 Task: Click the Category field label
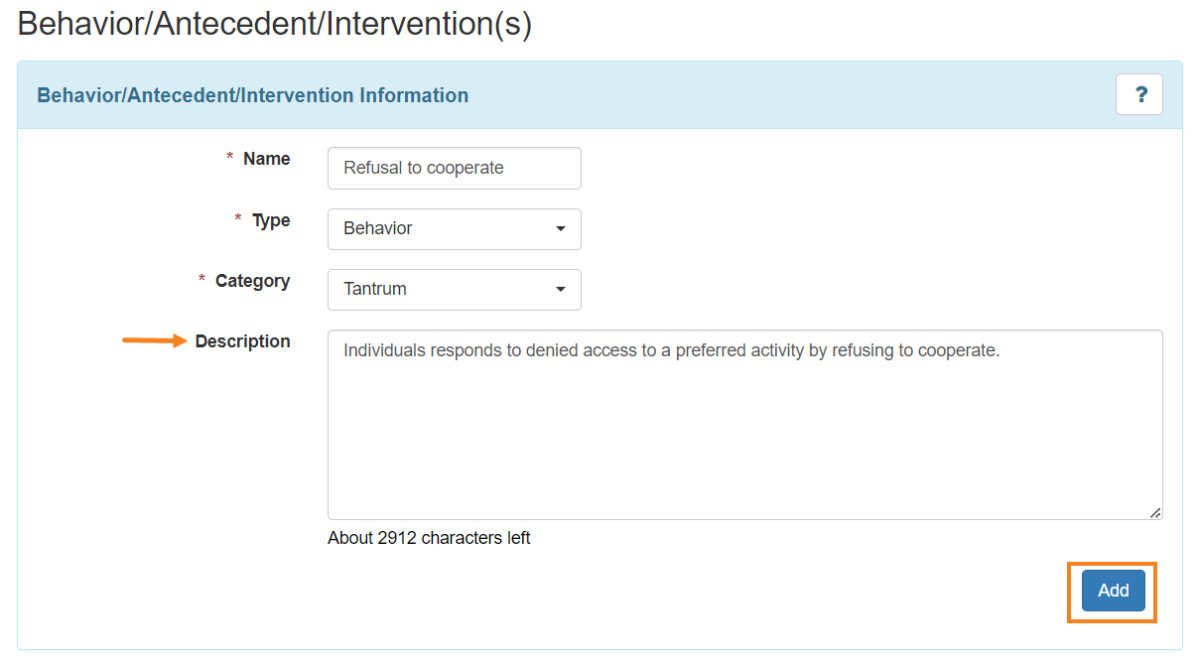251,281
